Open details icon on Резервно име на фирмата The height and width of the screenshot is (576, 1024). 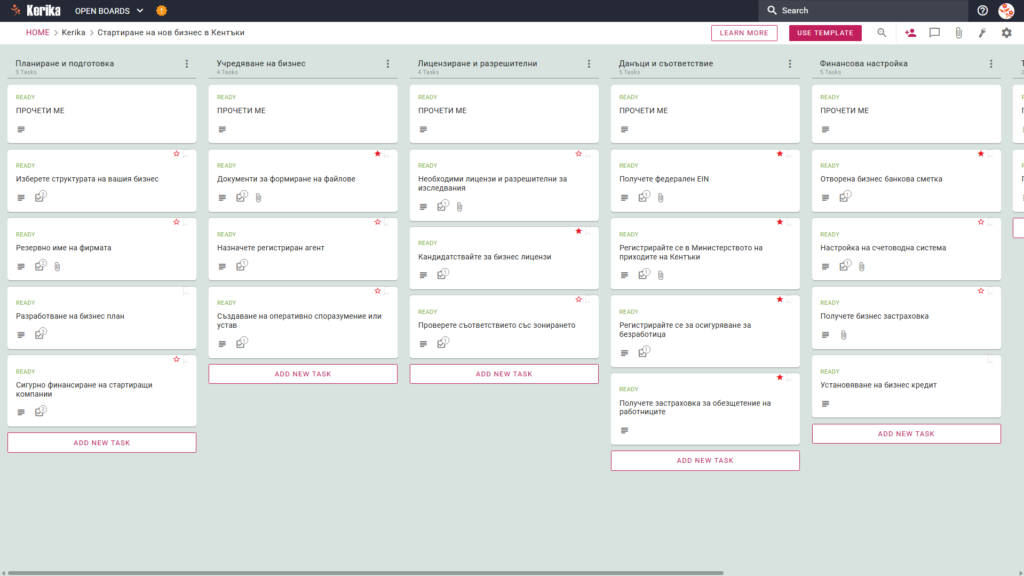pos(21,266)
